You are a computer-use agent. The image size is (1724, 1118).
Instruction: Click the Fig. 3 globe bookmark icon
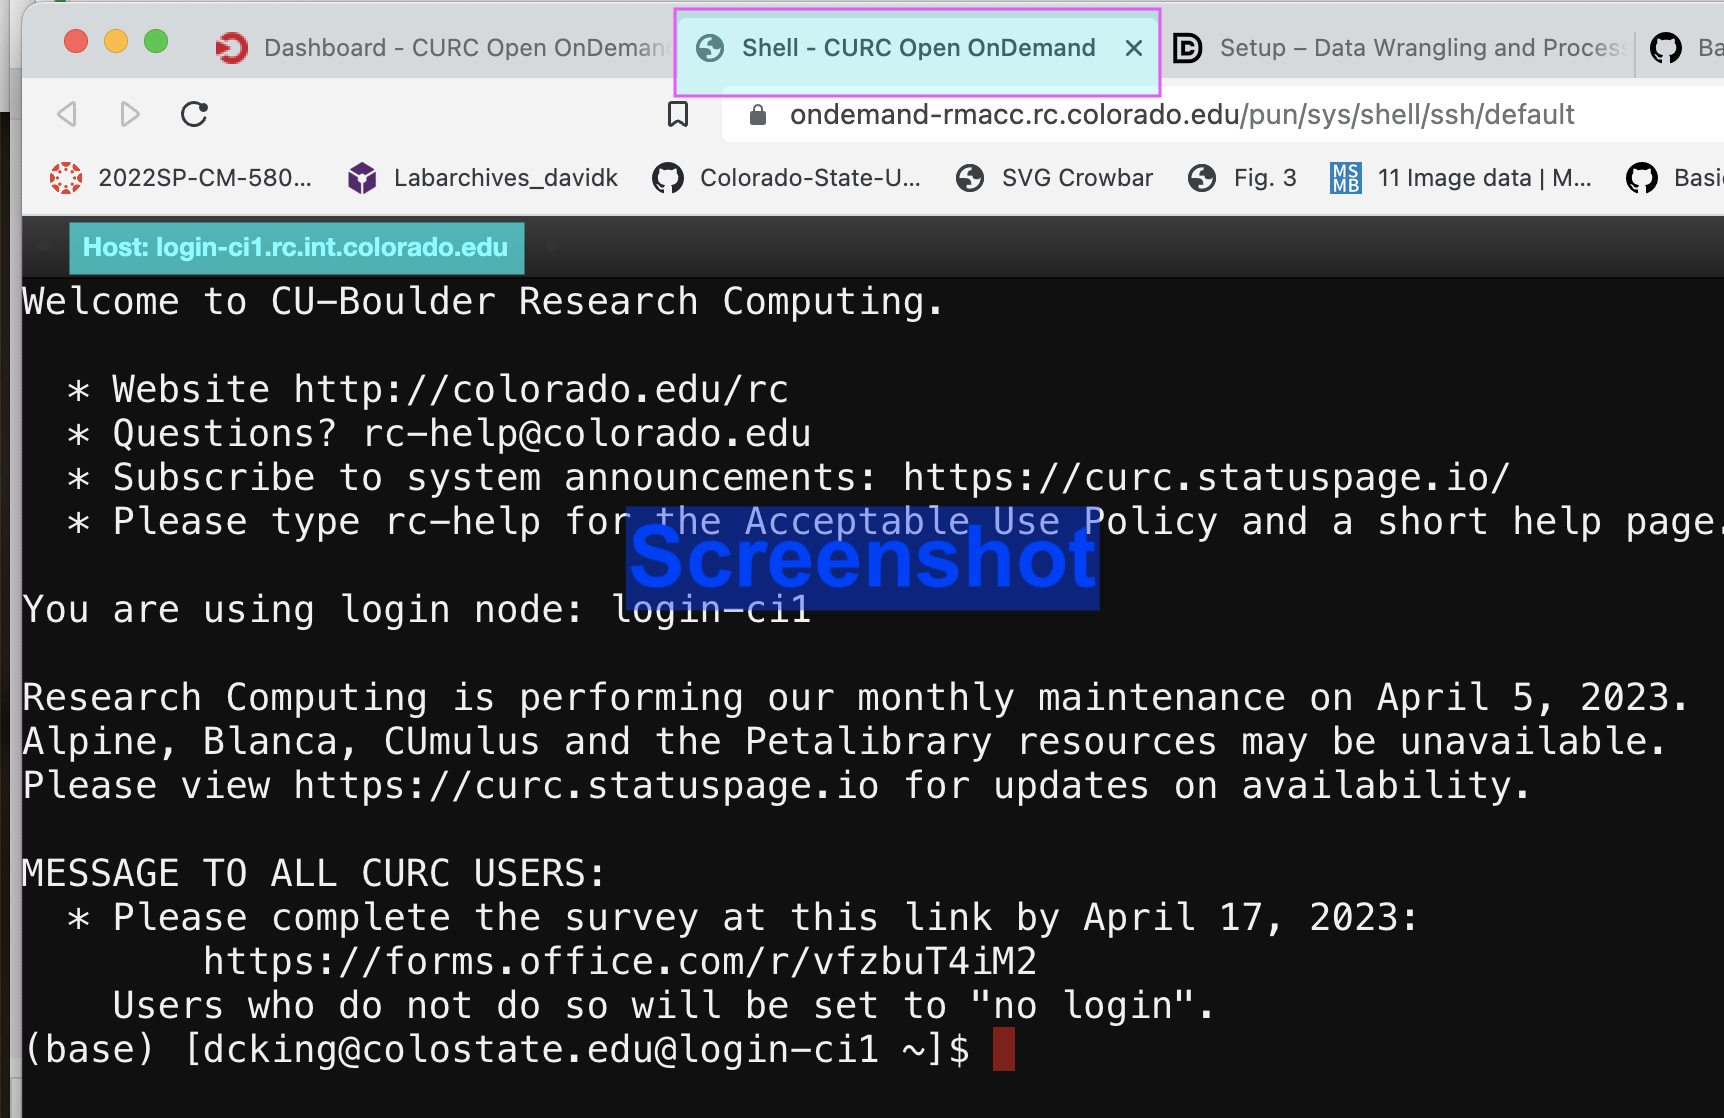1202,178
